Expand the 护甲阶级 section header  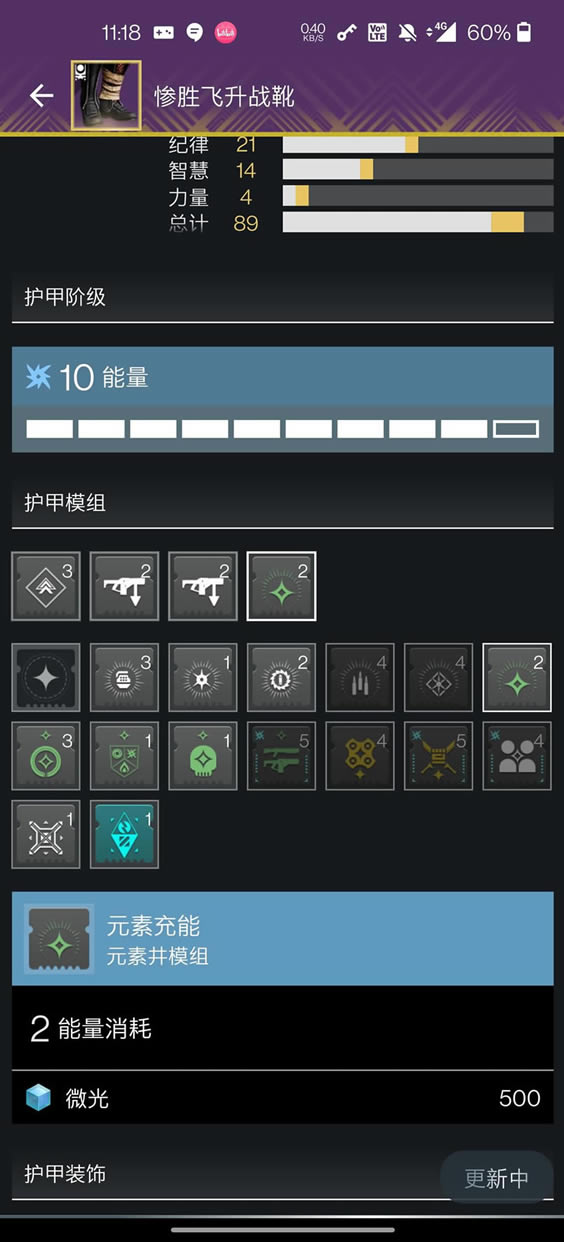coord(282,298)
